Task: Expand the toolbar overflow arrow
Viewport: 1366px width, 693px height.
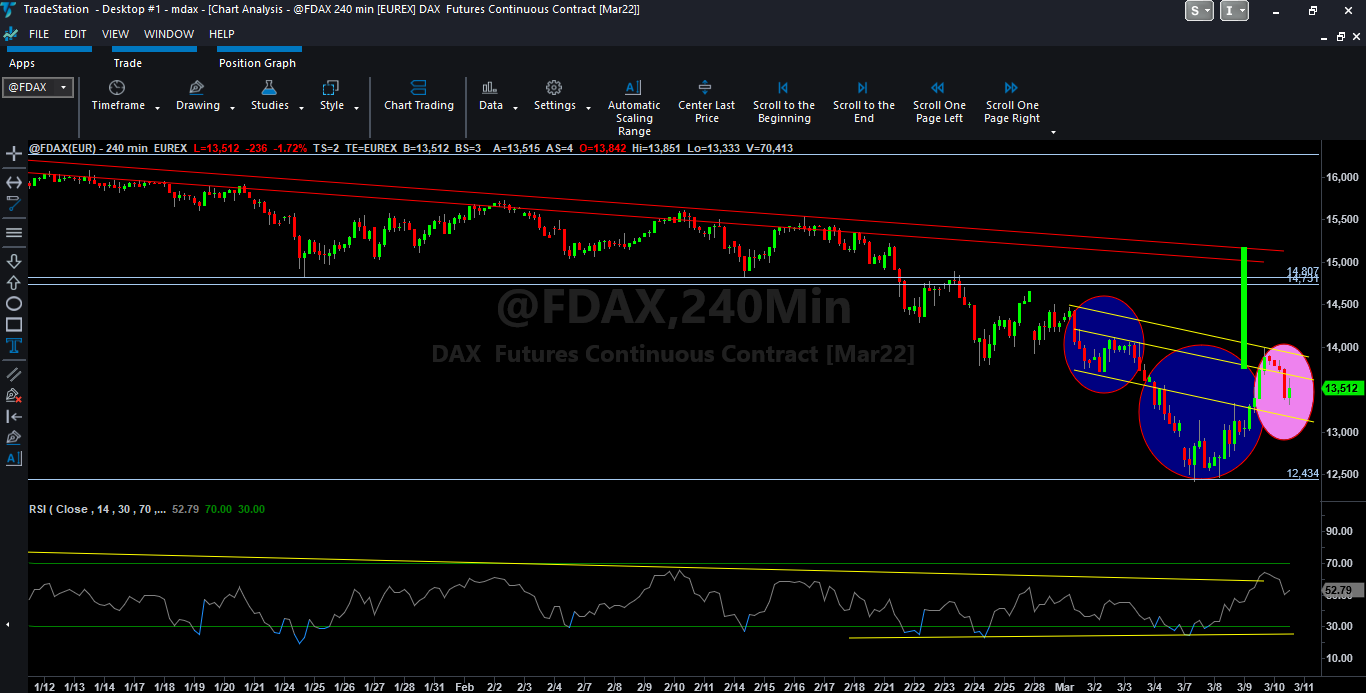Action: pyautogui.click(x=1053, y=131)
